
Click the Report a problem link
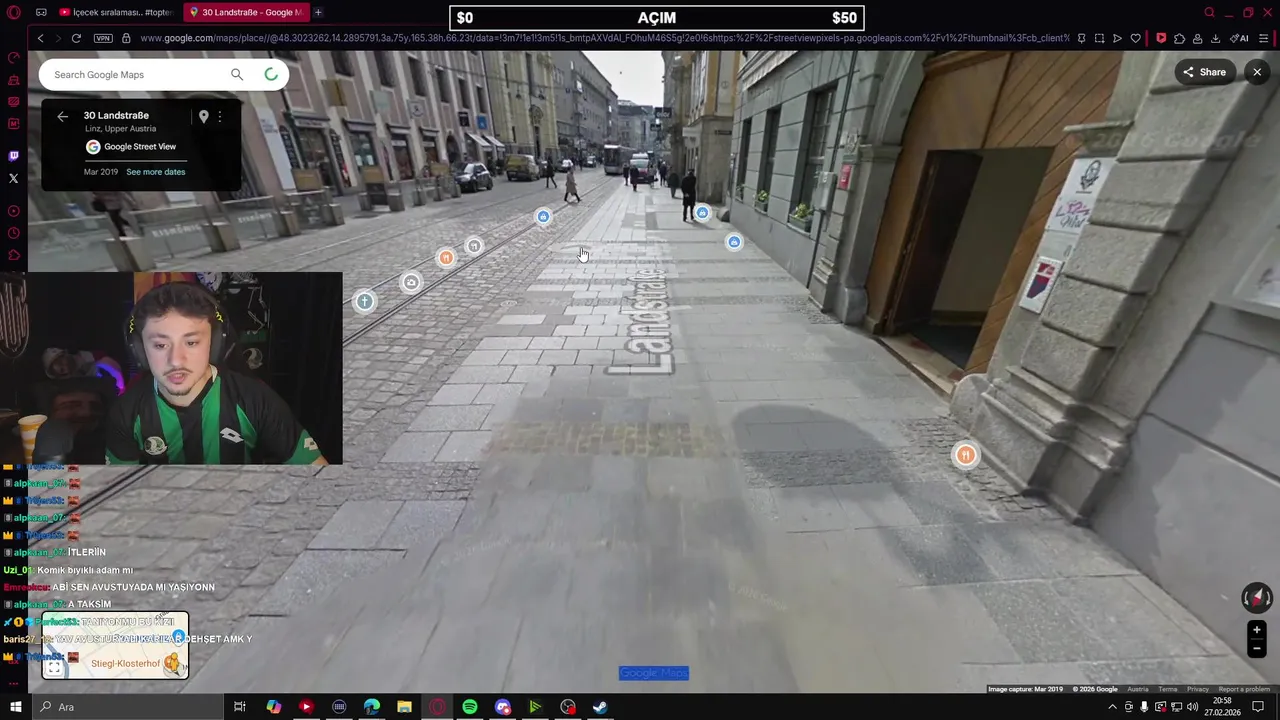coord(1244,689)
